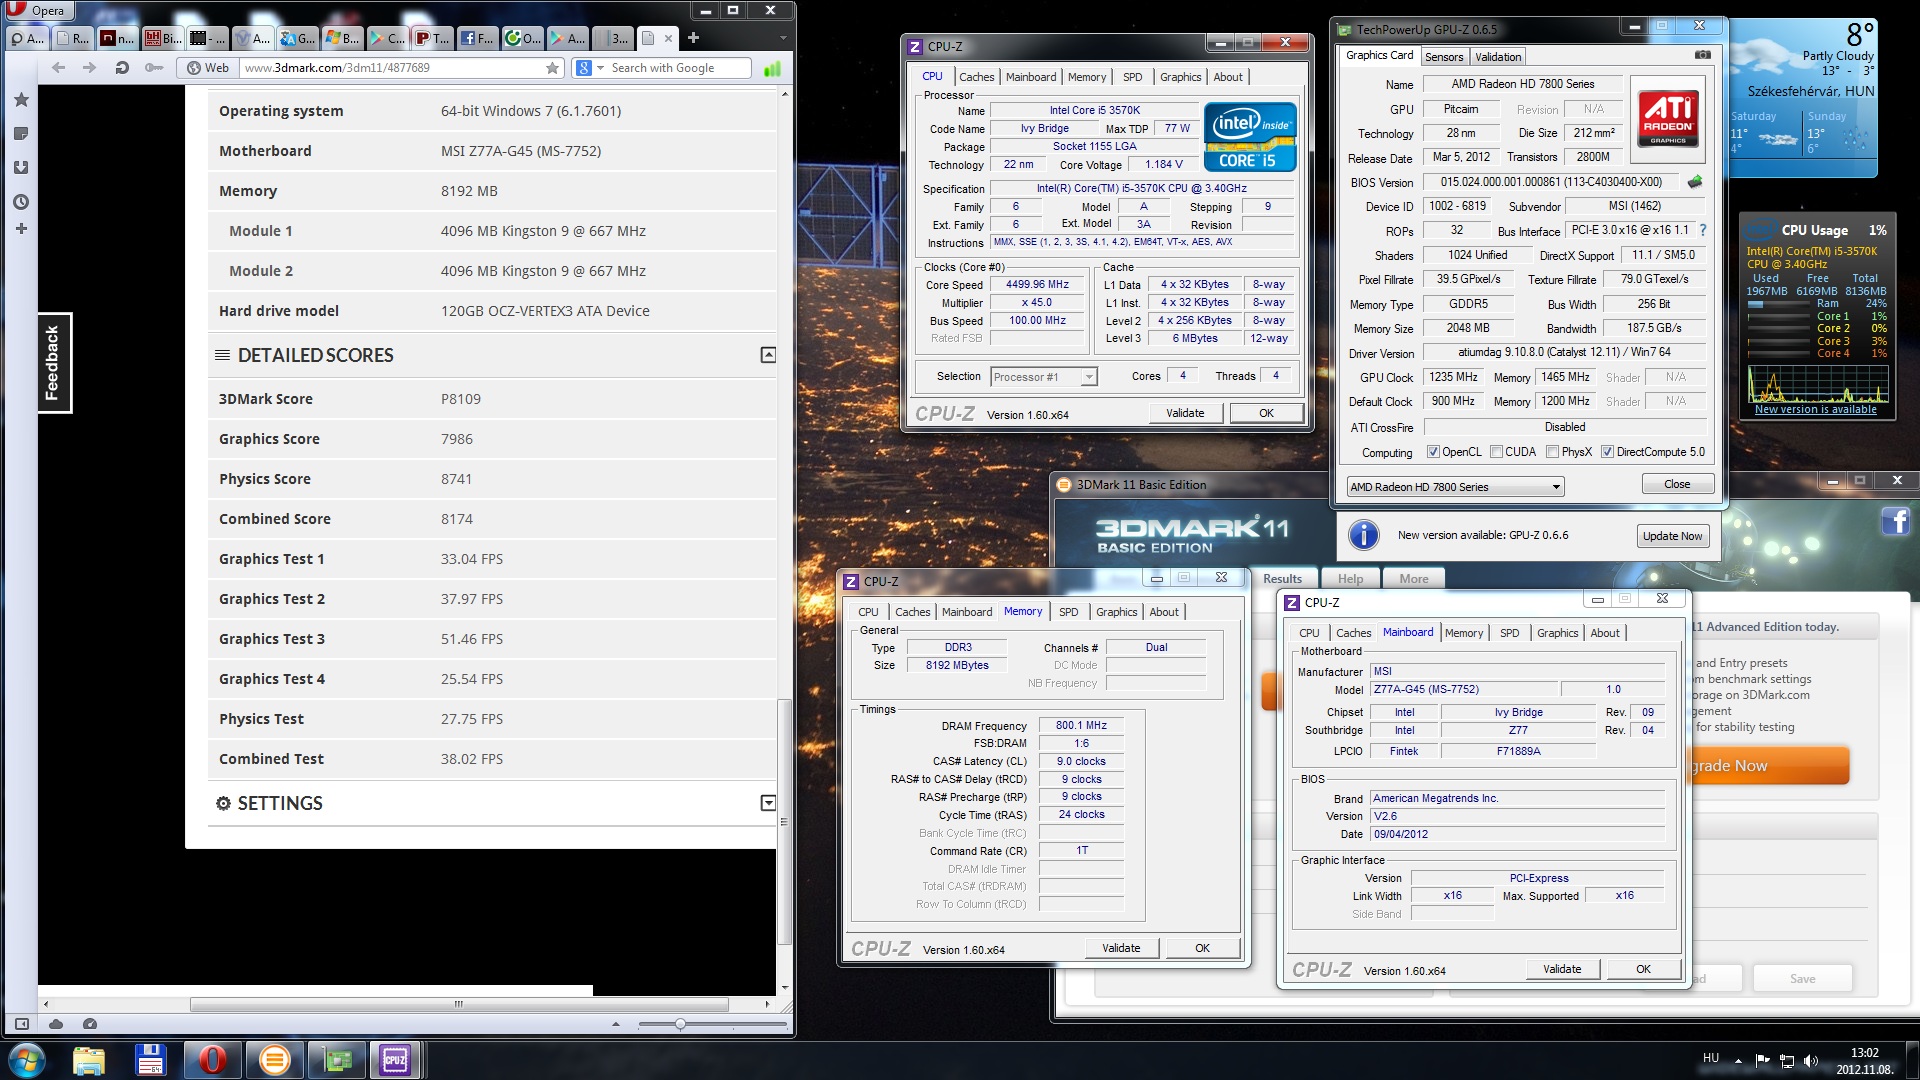1920x1080 pixels.
Task: Go forward in Opera browser
Action: (x=90, y=68)
